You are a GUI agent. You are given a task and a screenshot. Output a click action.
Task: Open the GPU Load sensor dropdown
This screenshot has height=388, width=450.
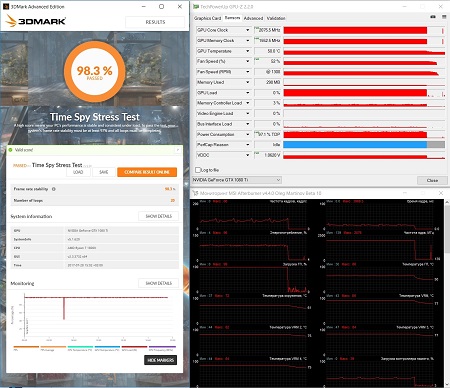247,93
